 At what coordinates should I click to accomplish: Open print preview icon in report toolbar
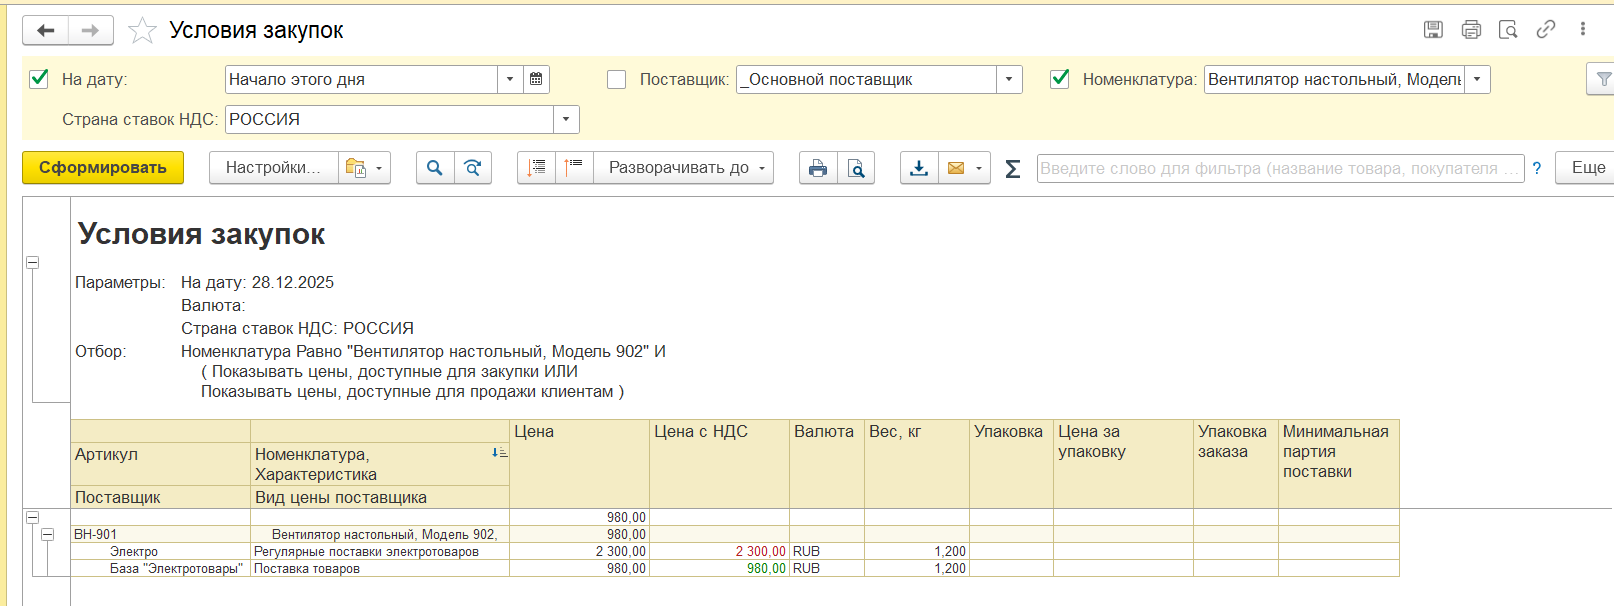856,168
